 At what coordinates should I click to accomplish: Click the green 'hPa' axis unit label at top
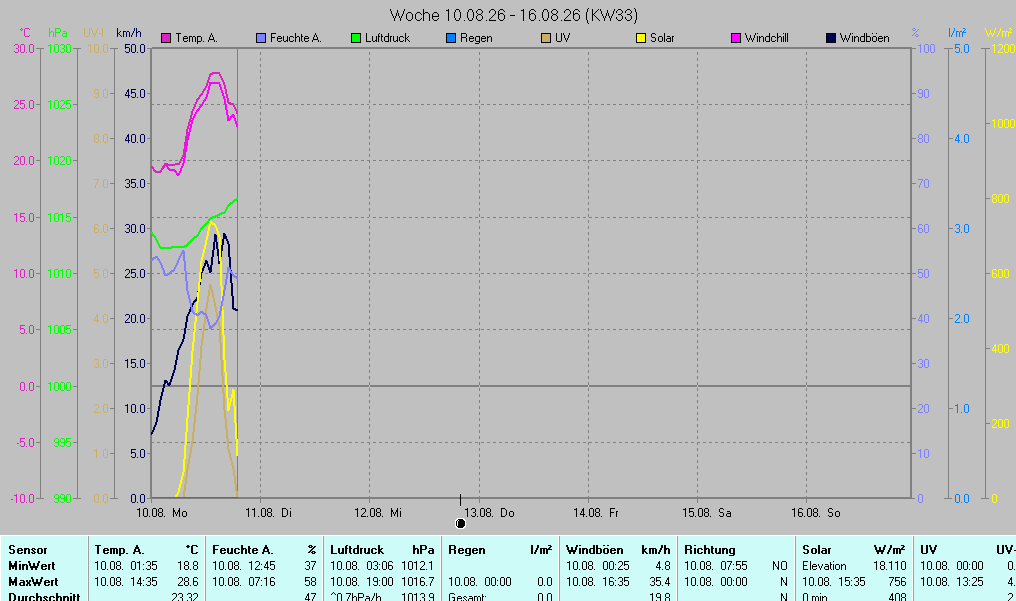(x=58, y=32)
